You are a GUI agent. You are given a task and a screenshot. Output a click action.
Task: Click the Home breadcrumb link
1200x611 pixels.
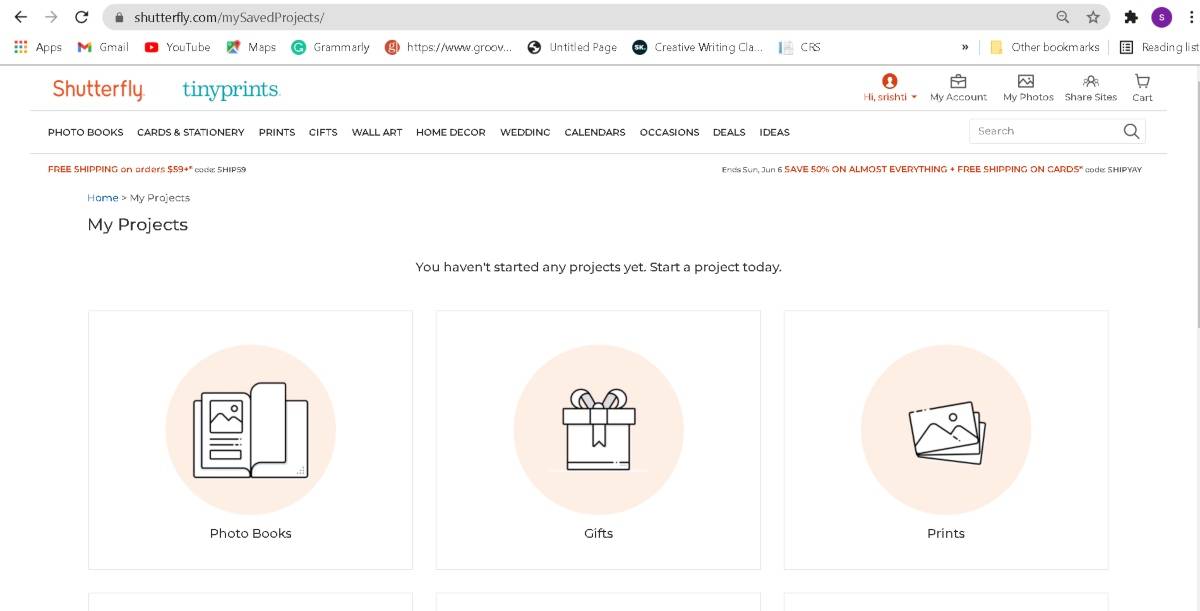(x=102, y=198)
